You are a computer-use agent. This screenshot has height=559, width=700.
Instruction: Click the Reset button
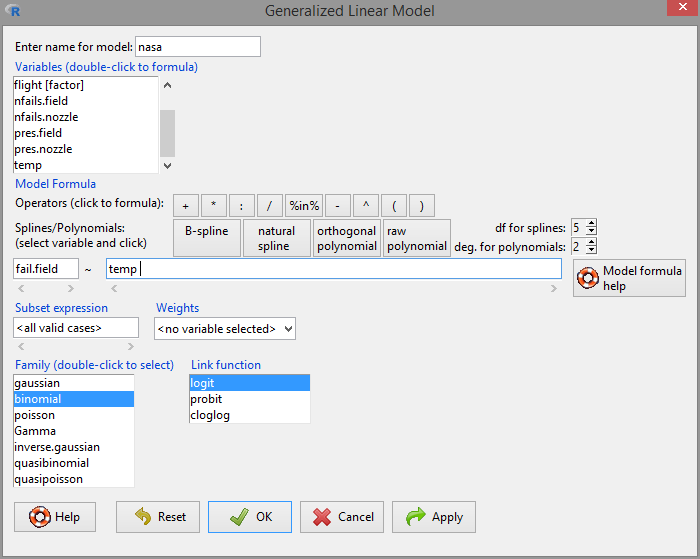pos(158,517)
